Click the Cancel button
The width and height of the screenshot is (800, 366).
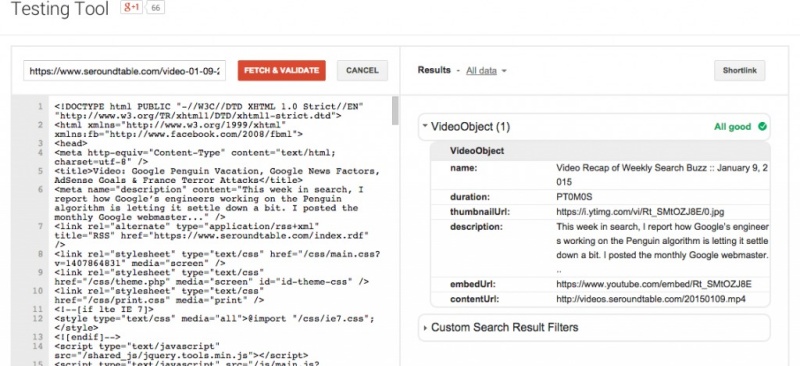[x=362, y=70]
